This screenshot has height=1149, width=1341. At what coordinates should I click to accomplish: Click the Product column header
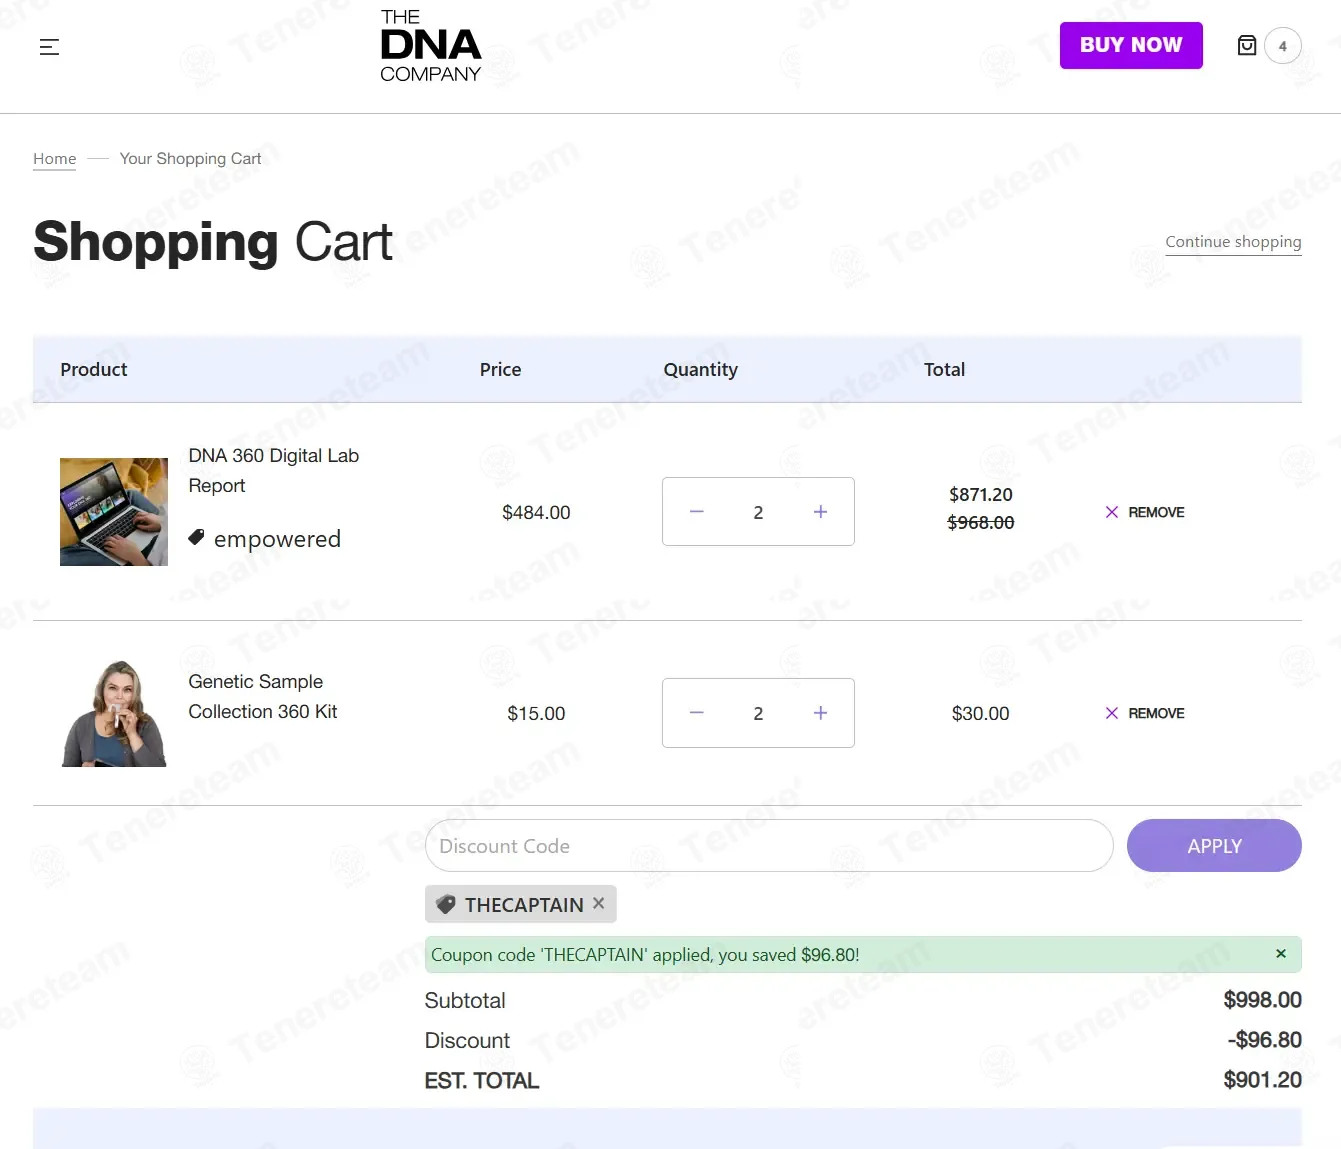point(94,369)
